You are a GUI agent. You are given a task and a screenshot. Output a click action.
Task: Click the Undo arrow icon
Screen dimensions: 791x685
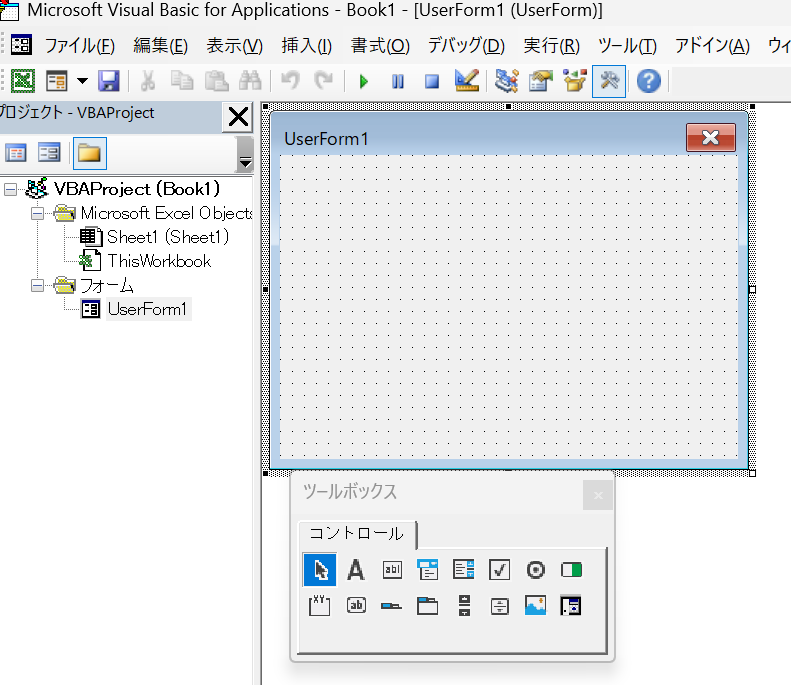[290, 81]
